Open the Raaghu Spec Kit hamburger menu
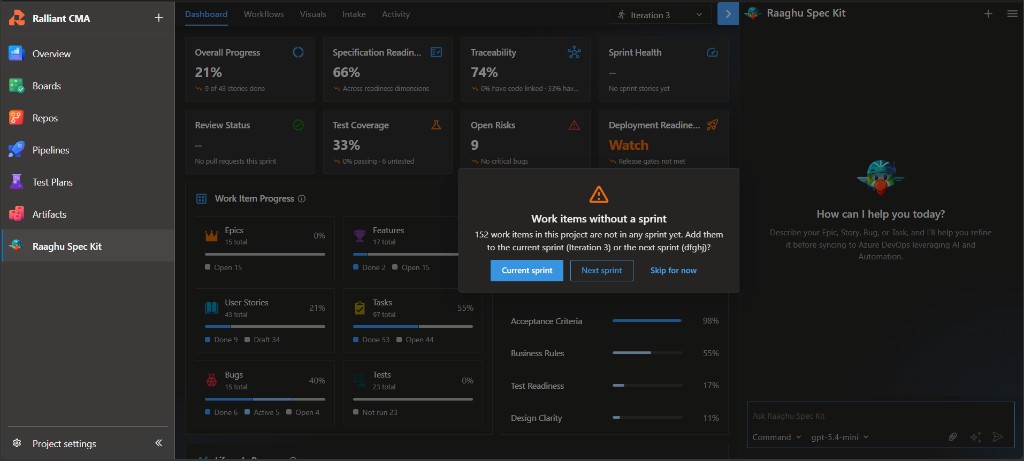The image size is (1024, 461). [1012, 14]
